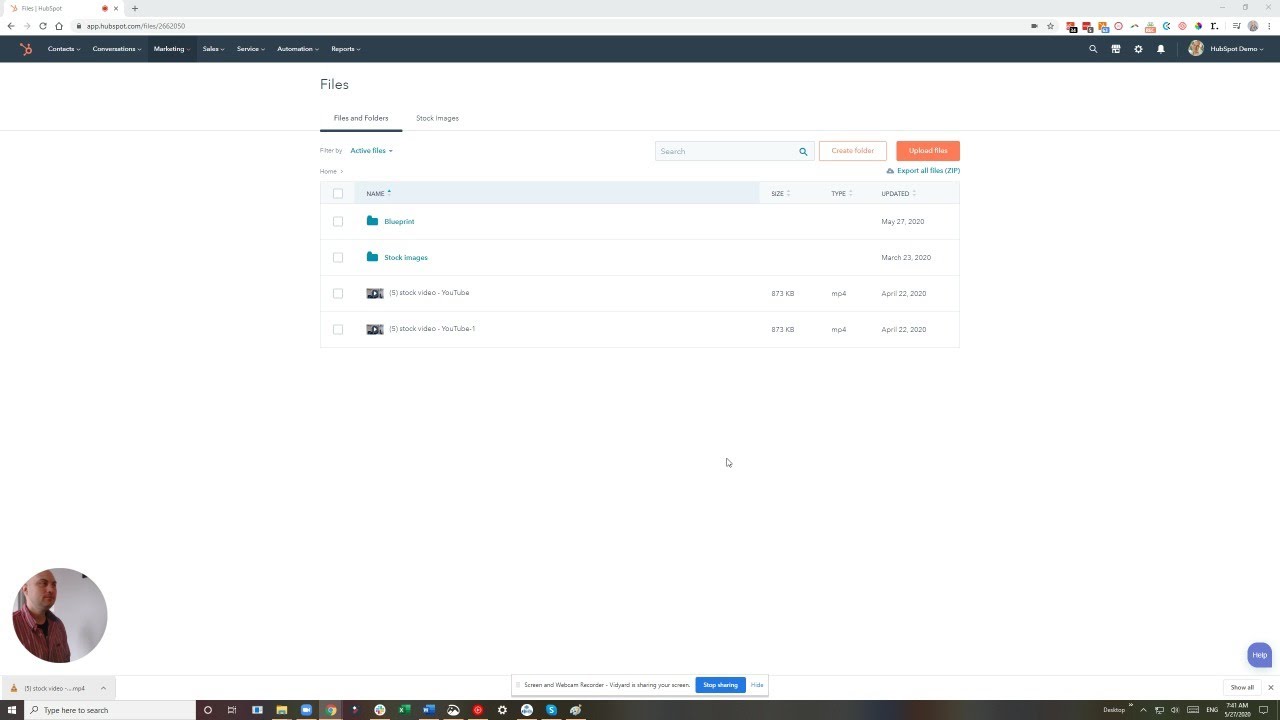Click the Upload files button
The width and height of the screenshot is (1280, 720).
point(928,151)
